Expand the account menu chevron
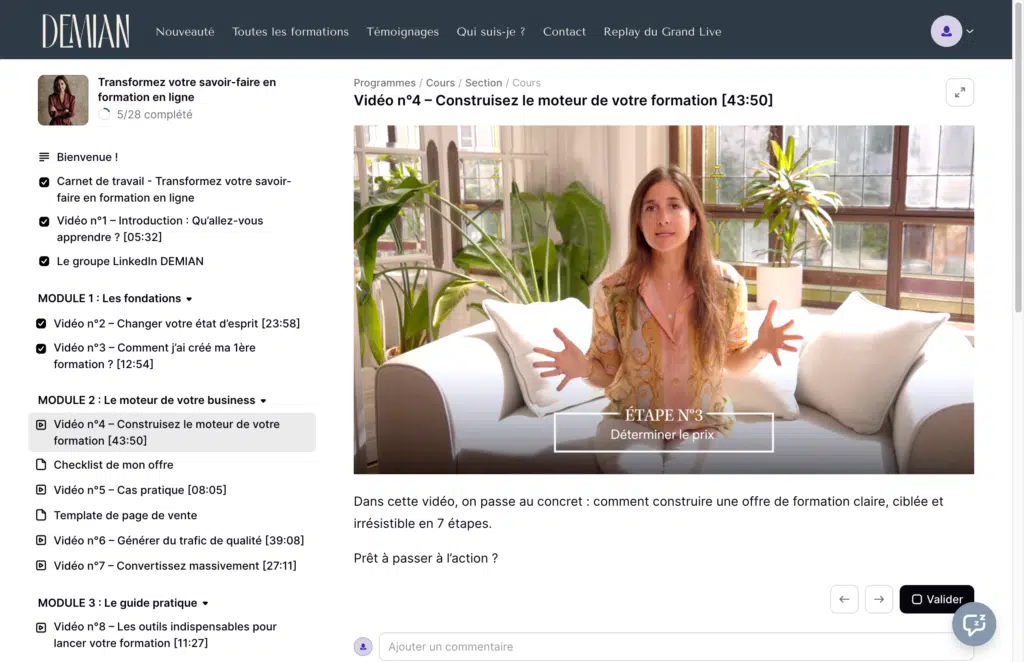 970,31
